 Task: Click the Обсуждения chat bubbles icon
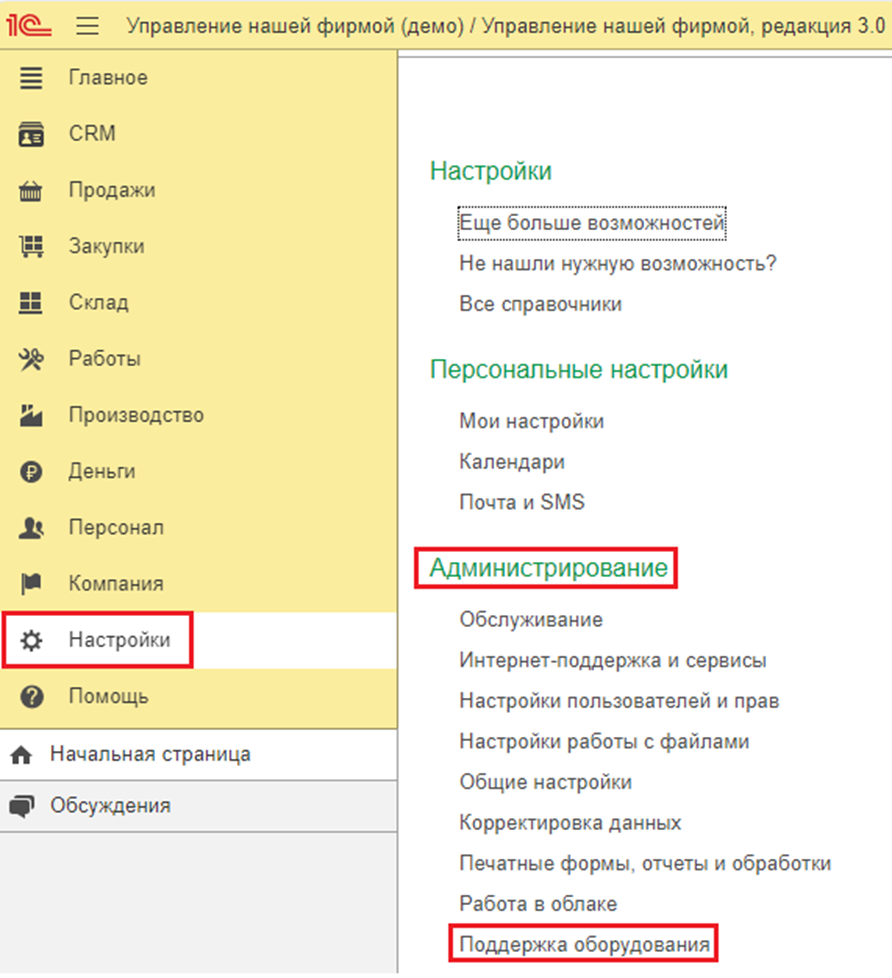click(22, 806)
